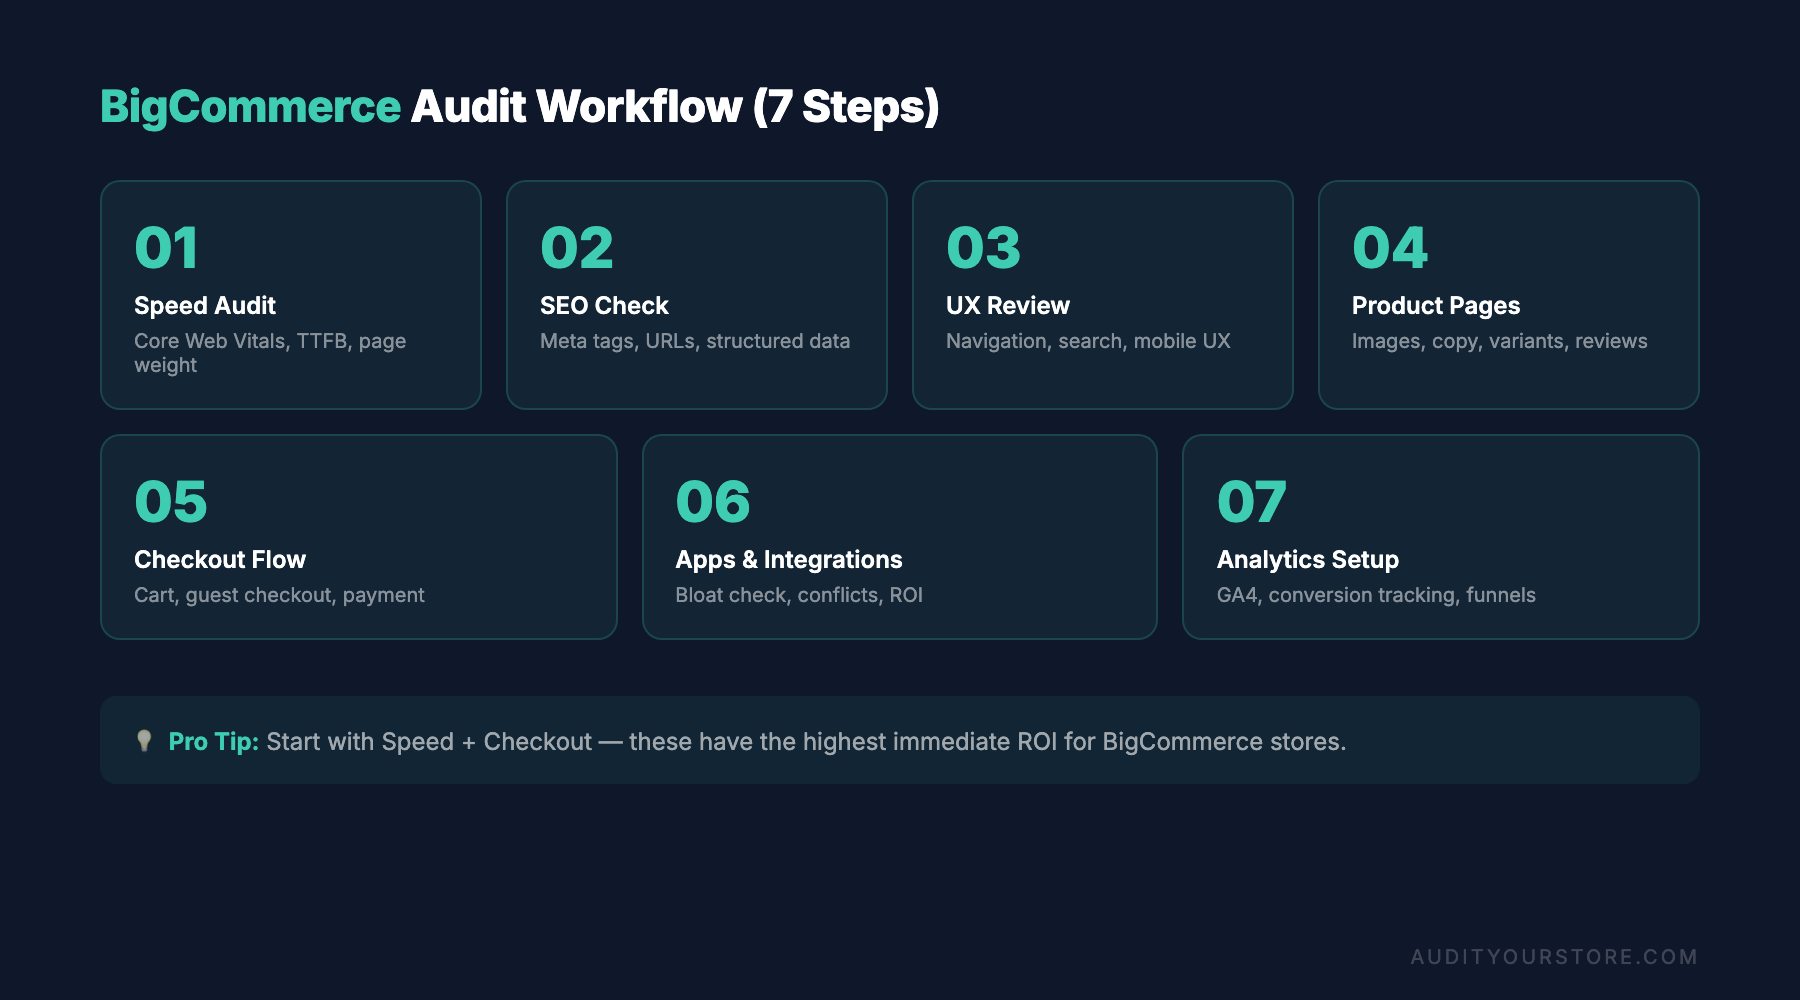Select the 01 Speed Audit card
Image resolution: width=1800 pixels, height=1000 pixels.
coord(290,294)
